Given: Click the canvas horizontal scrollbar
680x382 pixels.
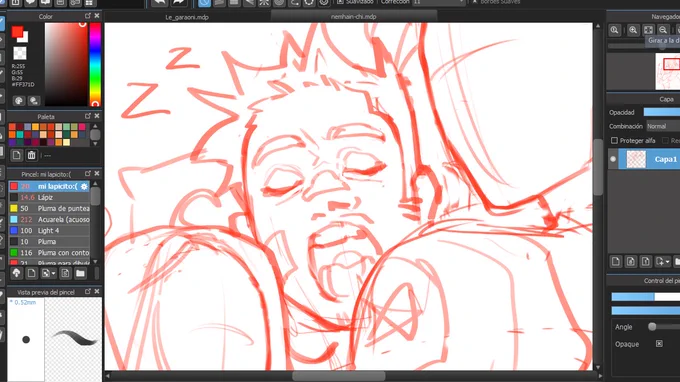Looking at the screenshot, I should coord(339,376).
